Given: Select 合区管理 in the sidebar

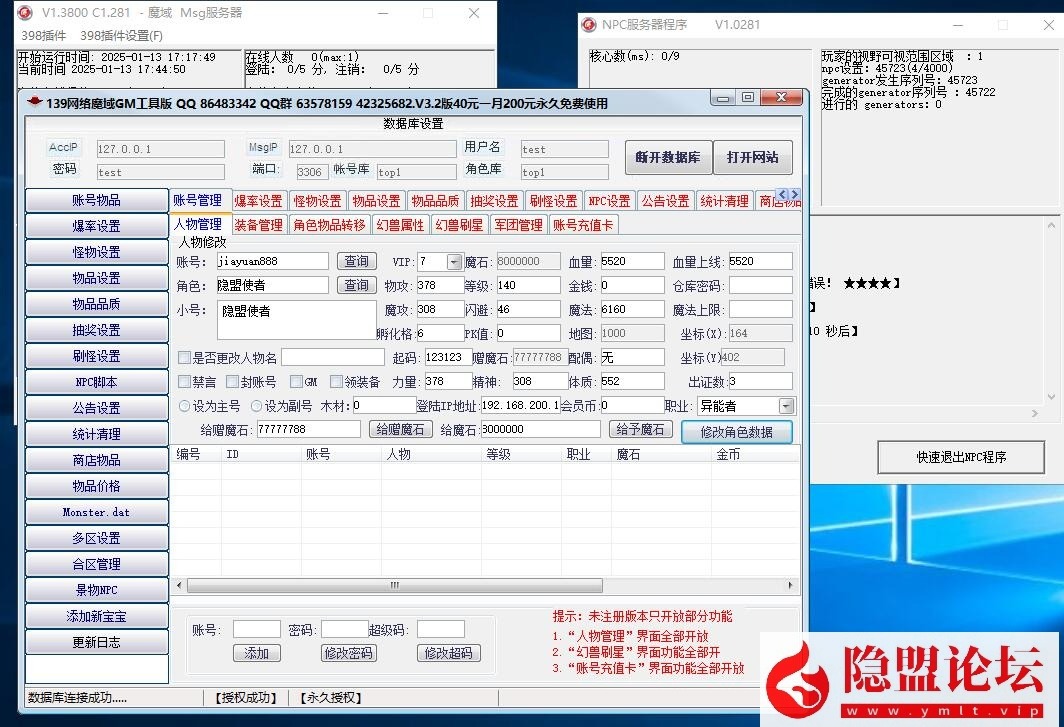Looking at the screenshot, I should point(96,564).
